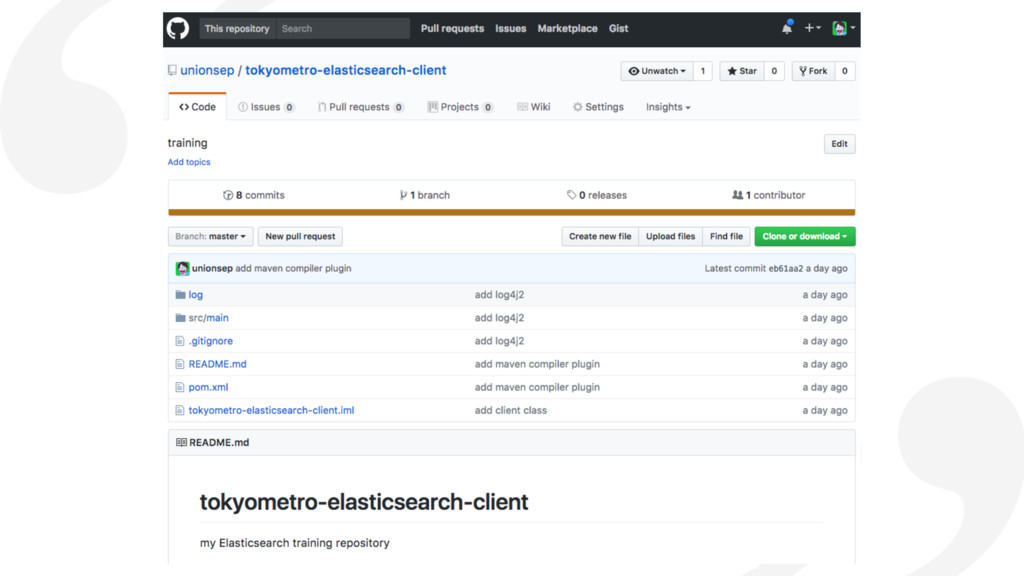
Task: Open the notifications bell
Action: coord(787,28)
